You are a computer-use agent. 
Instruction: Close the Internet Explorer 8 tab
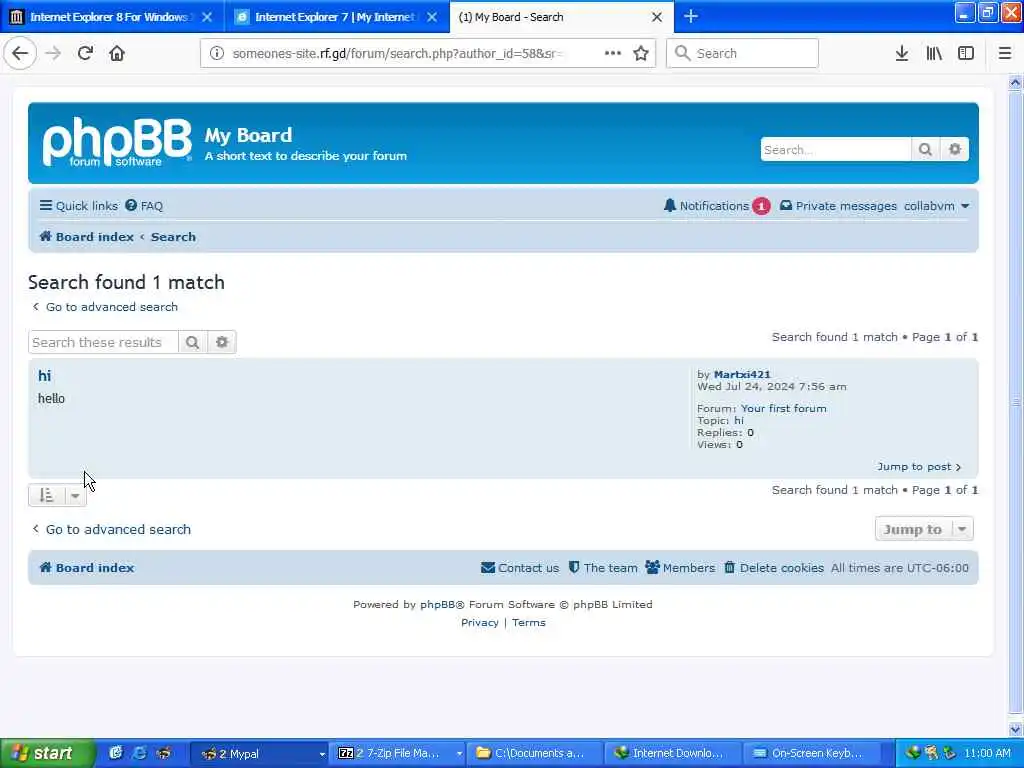(x=207, y=17)
